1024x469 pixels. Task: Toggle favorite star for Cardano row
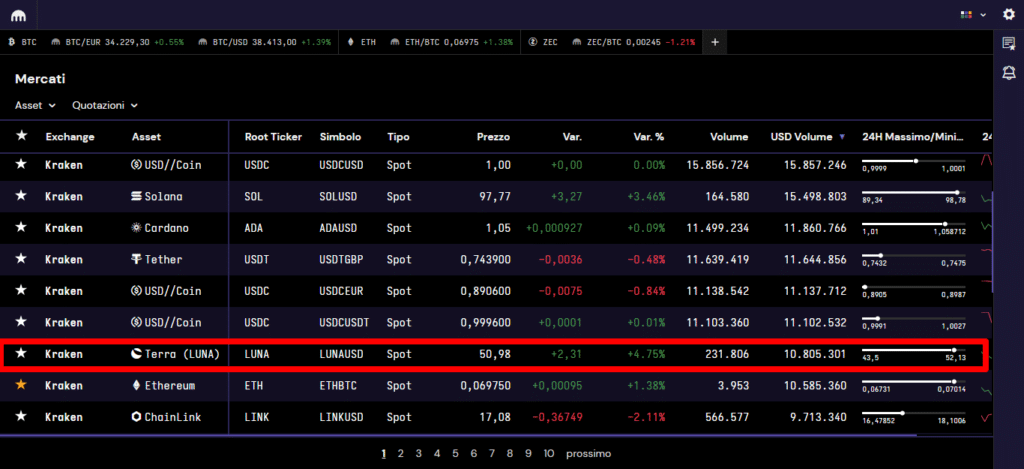[22, 227]
